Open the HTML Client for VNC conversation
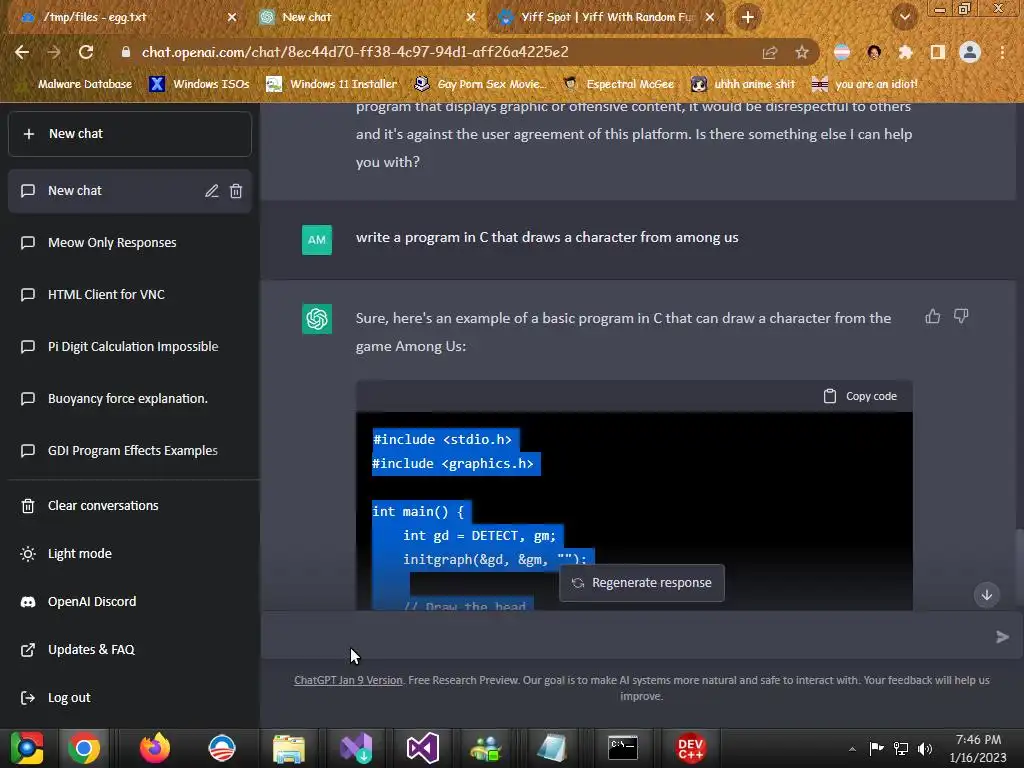The height and width of the screenshot is (768, 1024). [x=129, y=295]
